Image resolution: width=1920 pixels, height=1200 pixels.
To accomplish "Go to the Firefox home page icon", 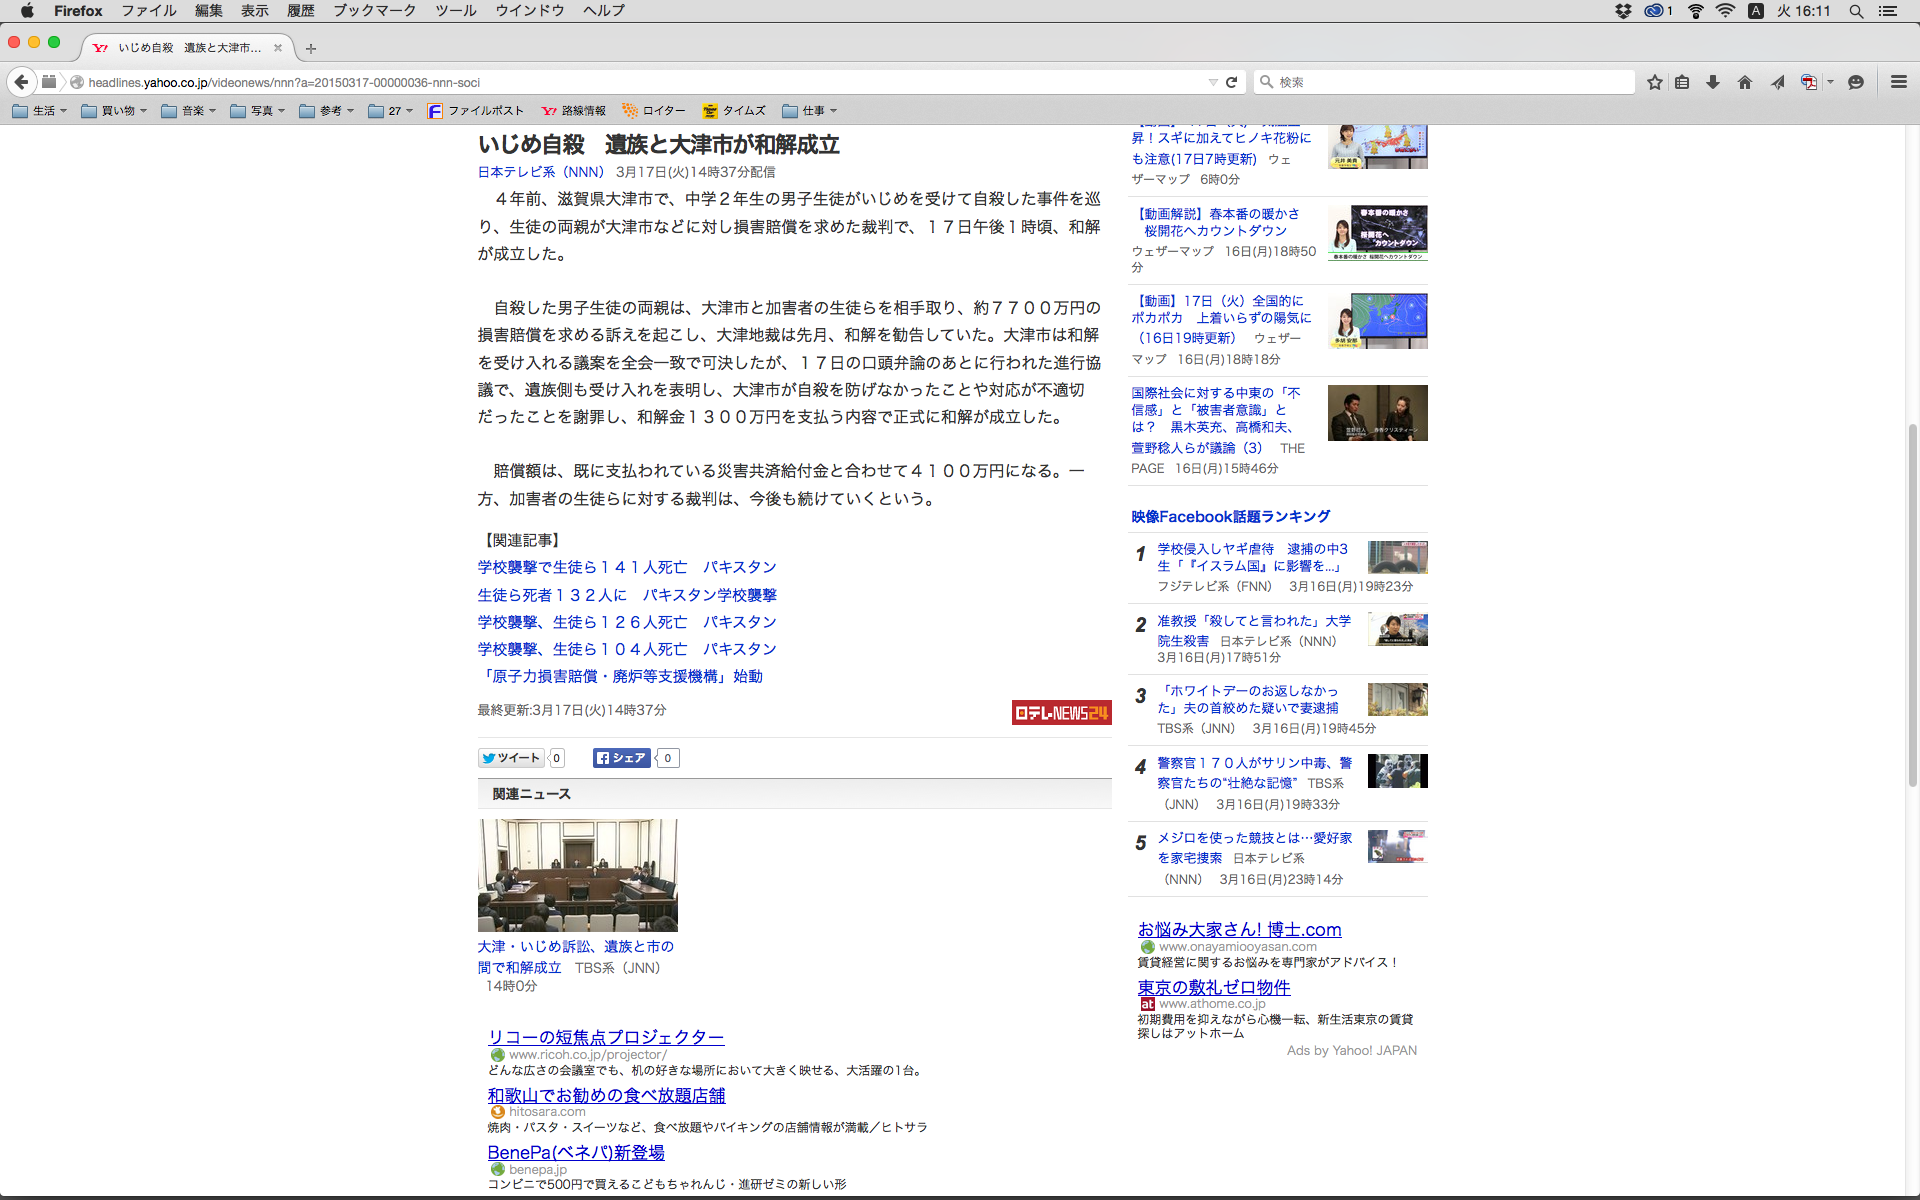I will (x=1745, y=82).
